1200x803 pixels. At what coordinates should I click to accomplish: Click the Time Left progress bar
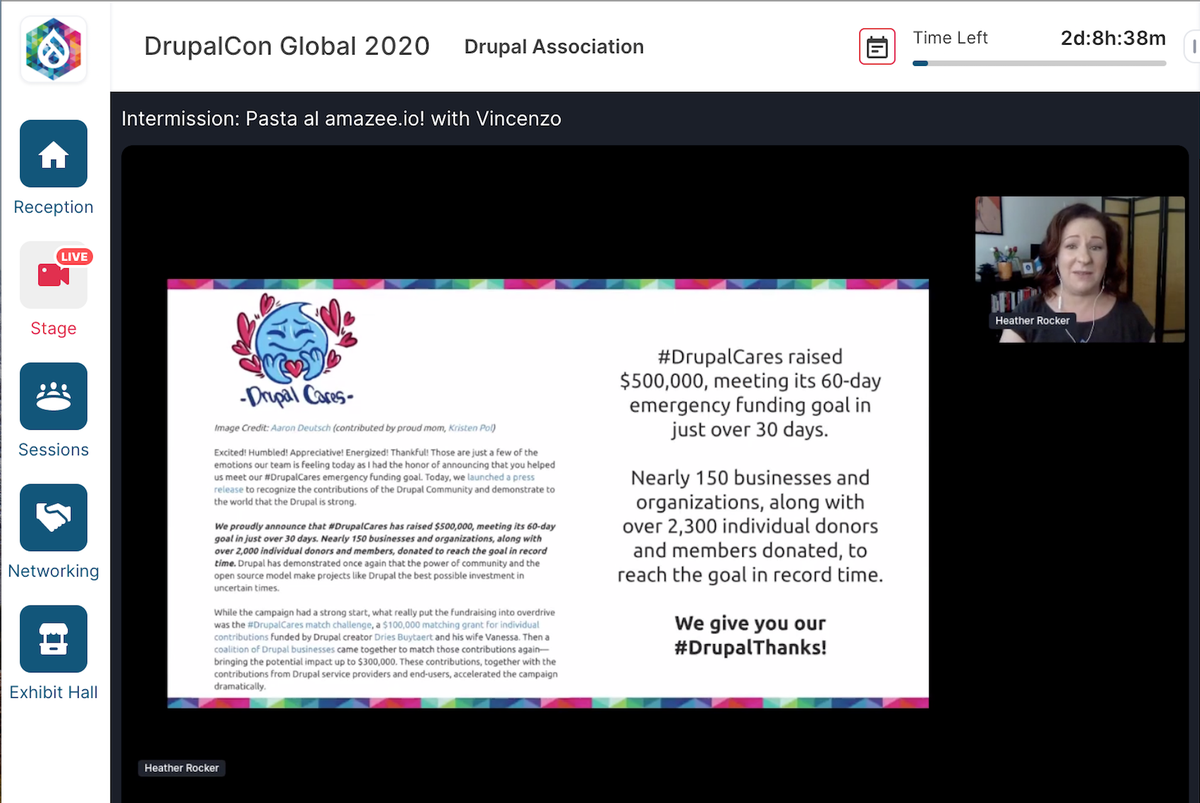click(1039, 62)
